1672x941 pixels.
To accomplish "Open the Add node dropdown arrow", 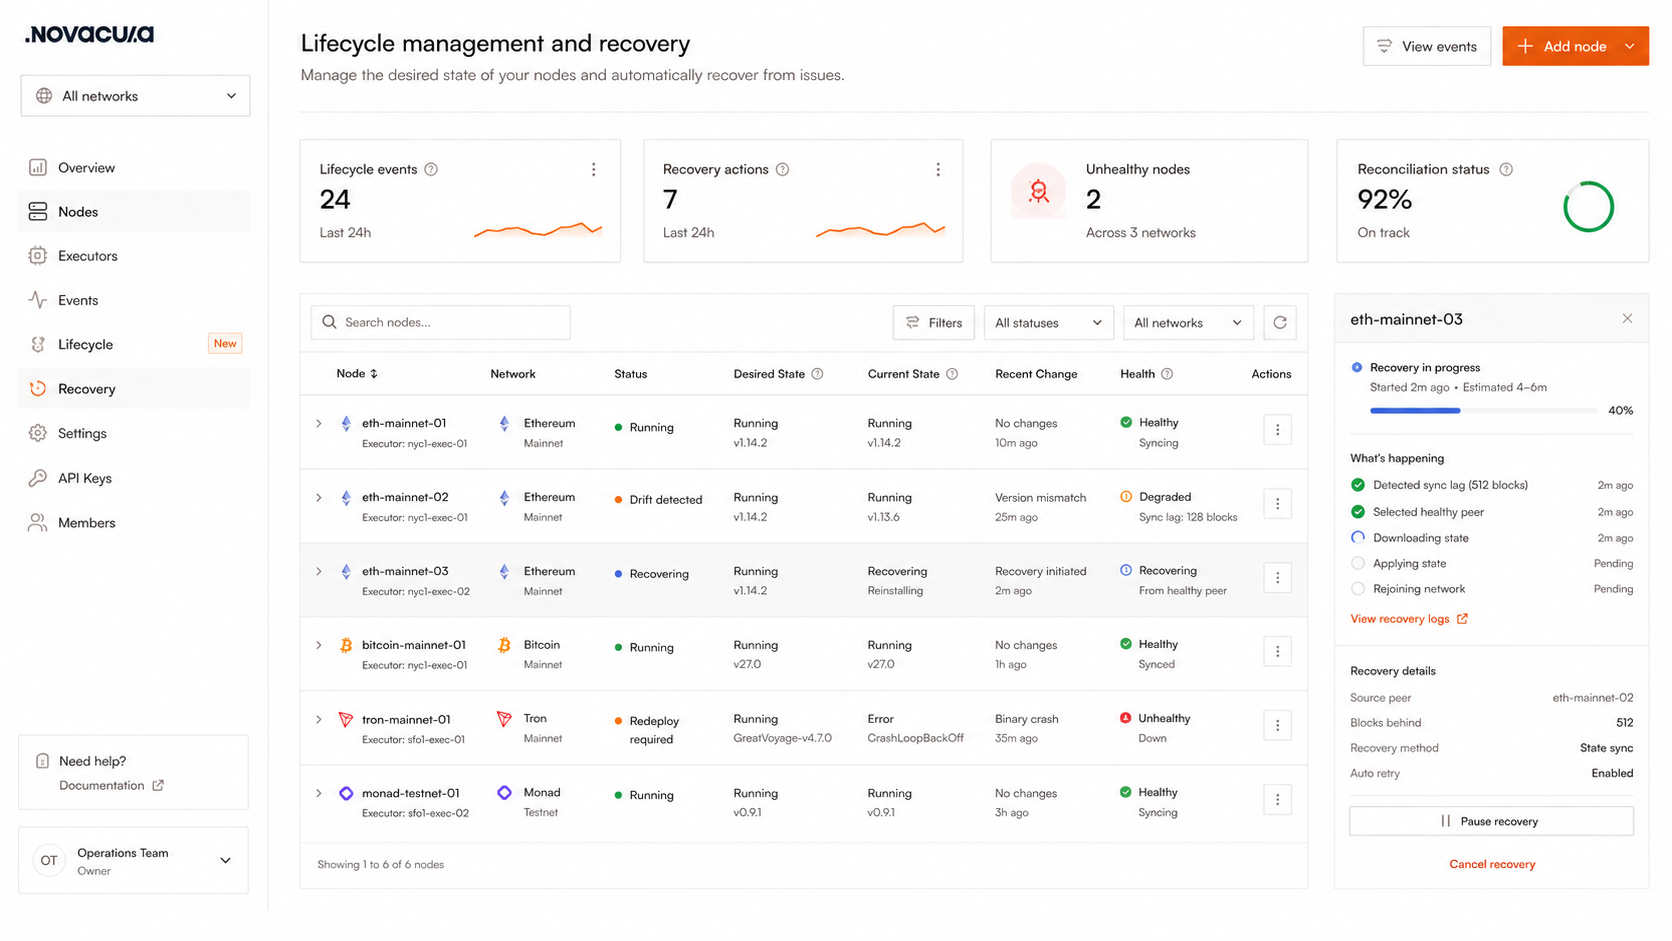I will point(1630,46).
